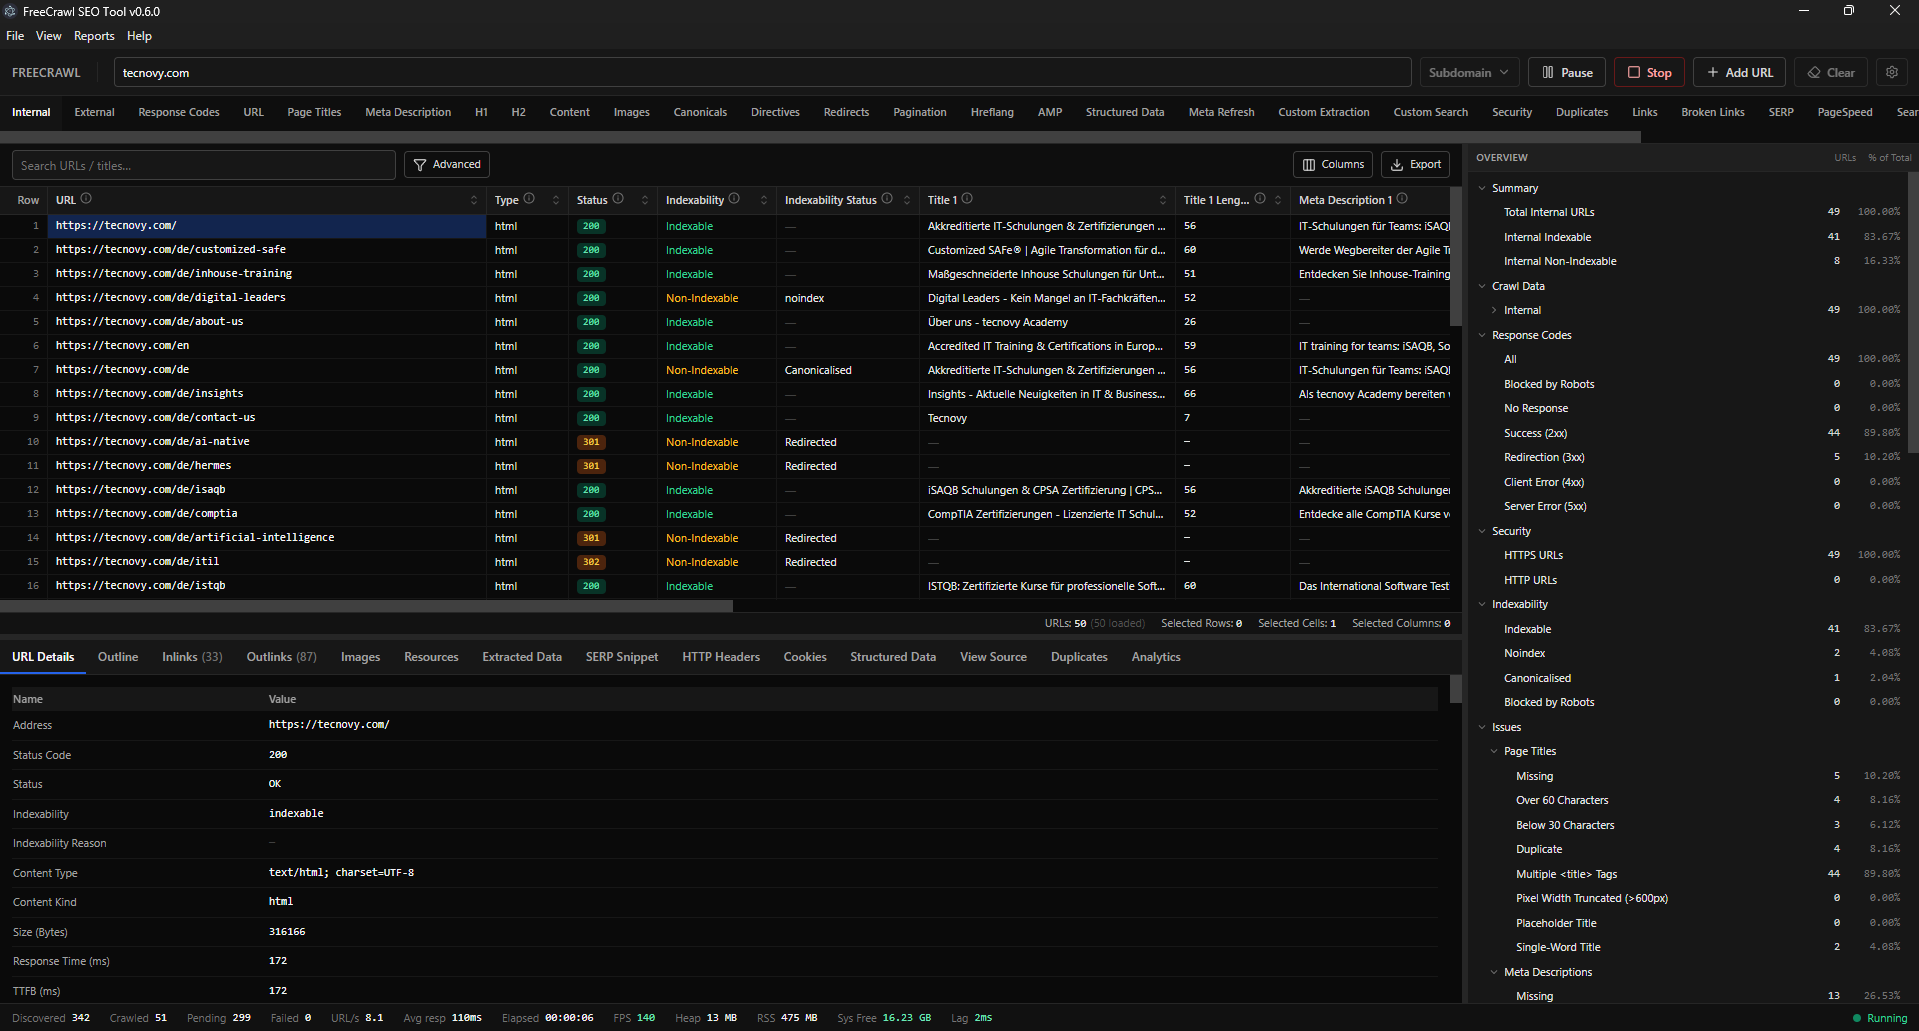1919x1031 pixels.
Task: Open the Broken Links tab
Action: pos(1712,112)
